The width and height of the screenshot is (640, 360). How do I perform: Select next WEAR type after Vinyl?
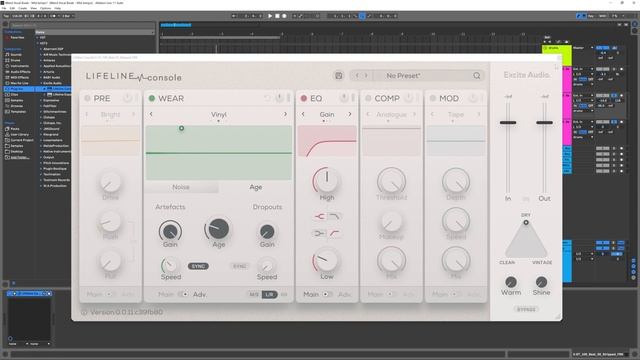coord(285,114)
